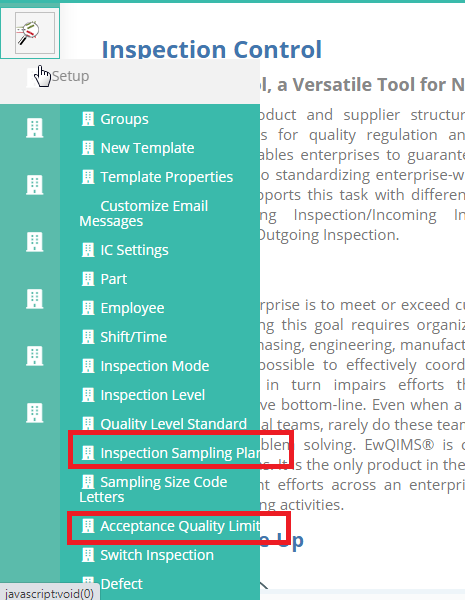Select Sampling Size Code Letters
Image resolution: width=465 pixels, height=600 pixels.
tap(153, 489)
